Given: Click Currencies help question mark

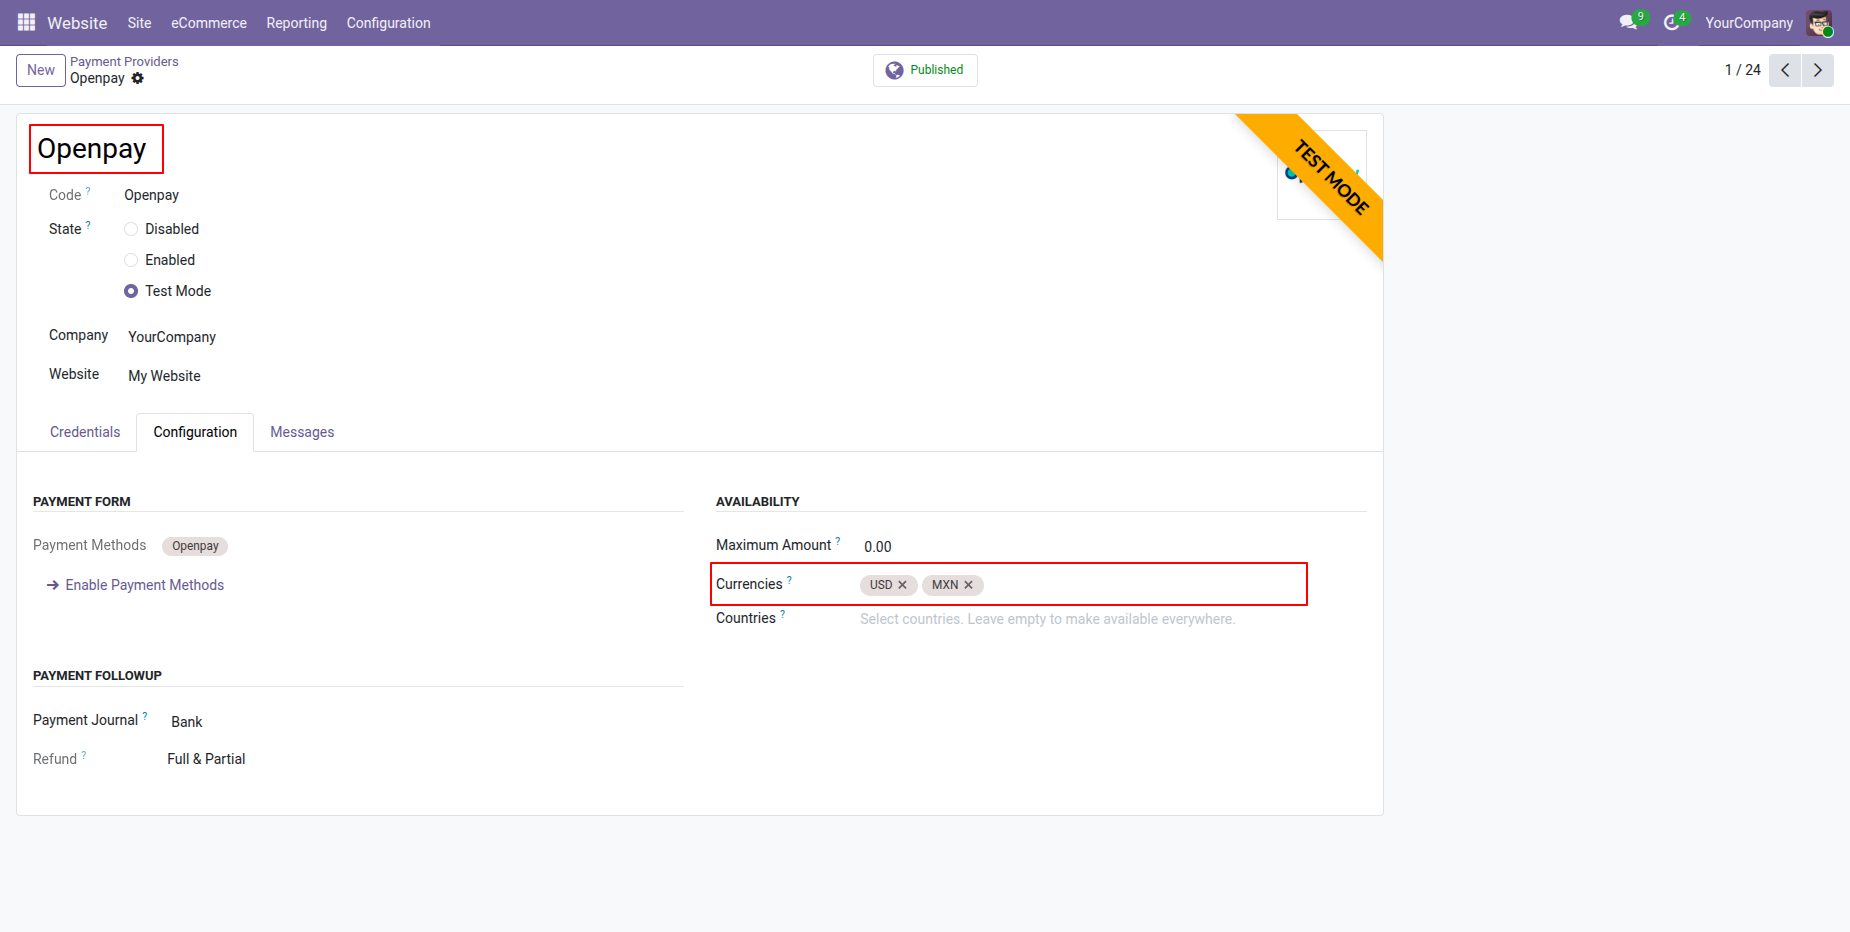Looking at the screenshot, I should pyautogui.click(x=789, y=580).
